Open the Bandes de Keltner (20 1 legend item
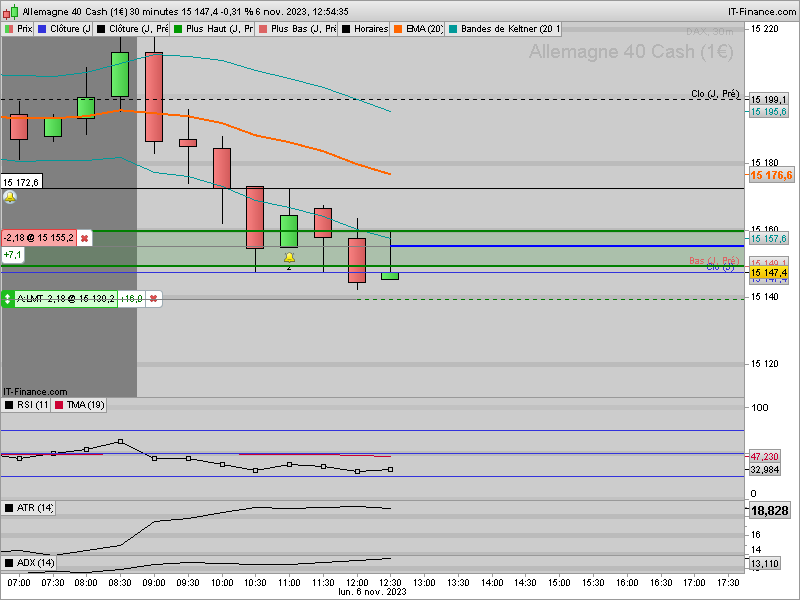The width and height of the screenshot is (800, 600). pyautogui.click(x=504, y=29)
